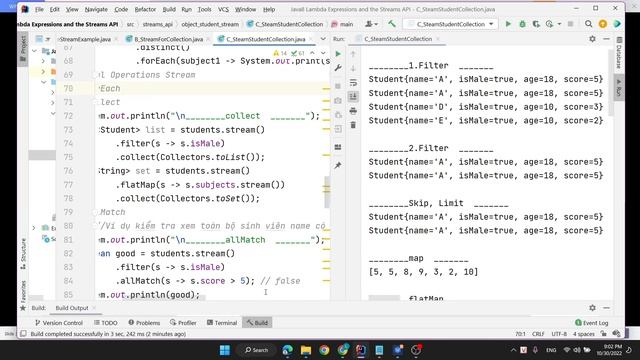The height and width of the screenshot is (360, 640).
Task: Open Search Everywhere magnifier icon
Action: pos(588,24)
